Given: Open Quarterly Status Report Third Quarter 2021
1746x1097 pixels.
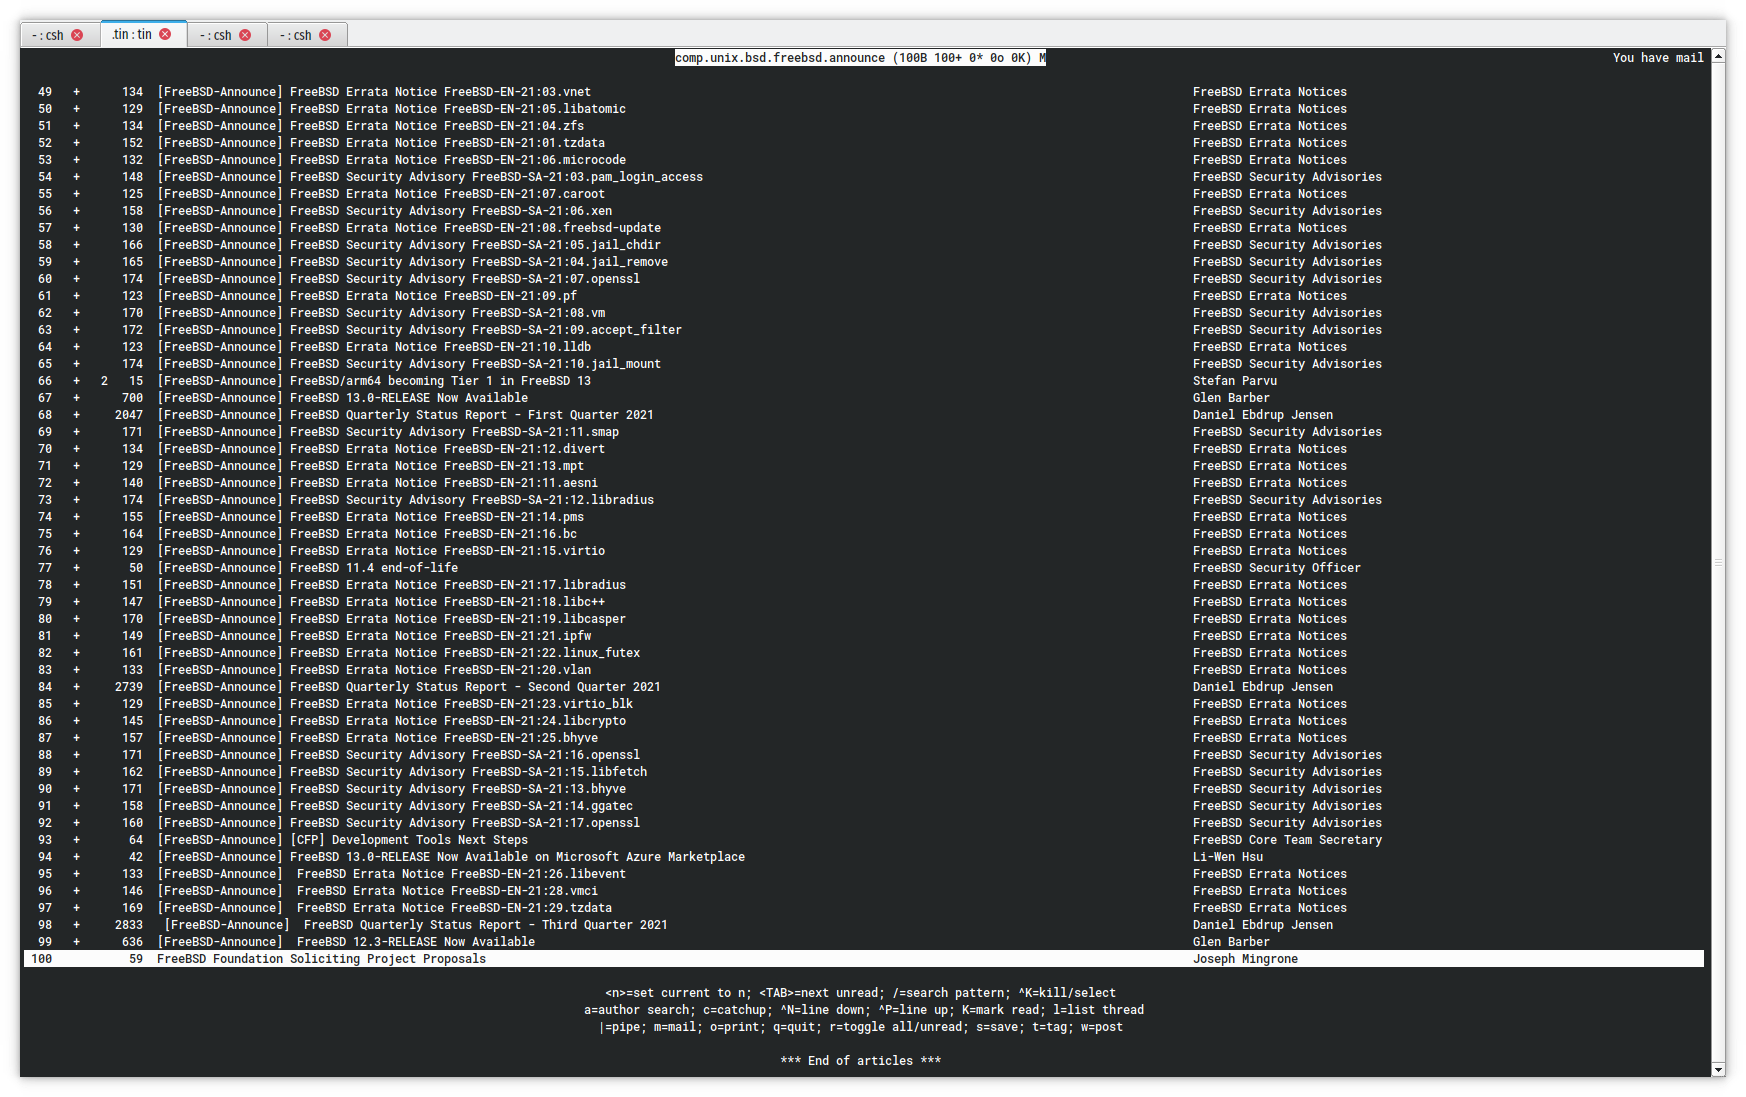Looking at the screenshot, I should coord(485,925).
